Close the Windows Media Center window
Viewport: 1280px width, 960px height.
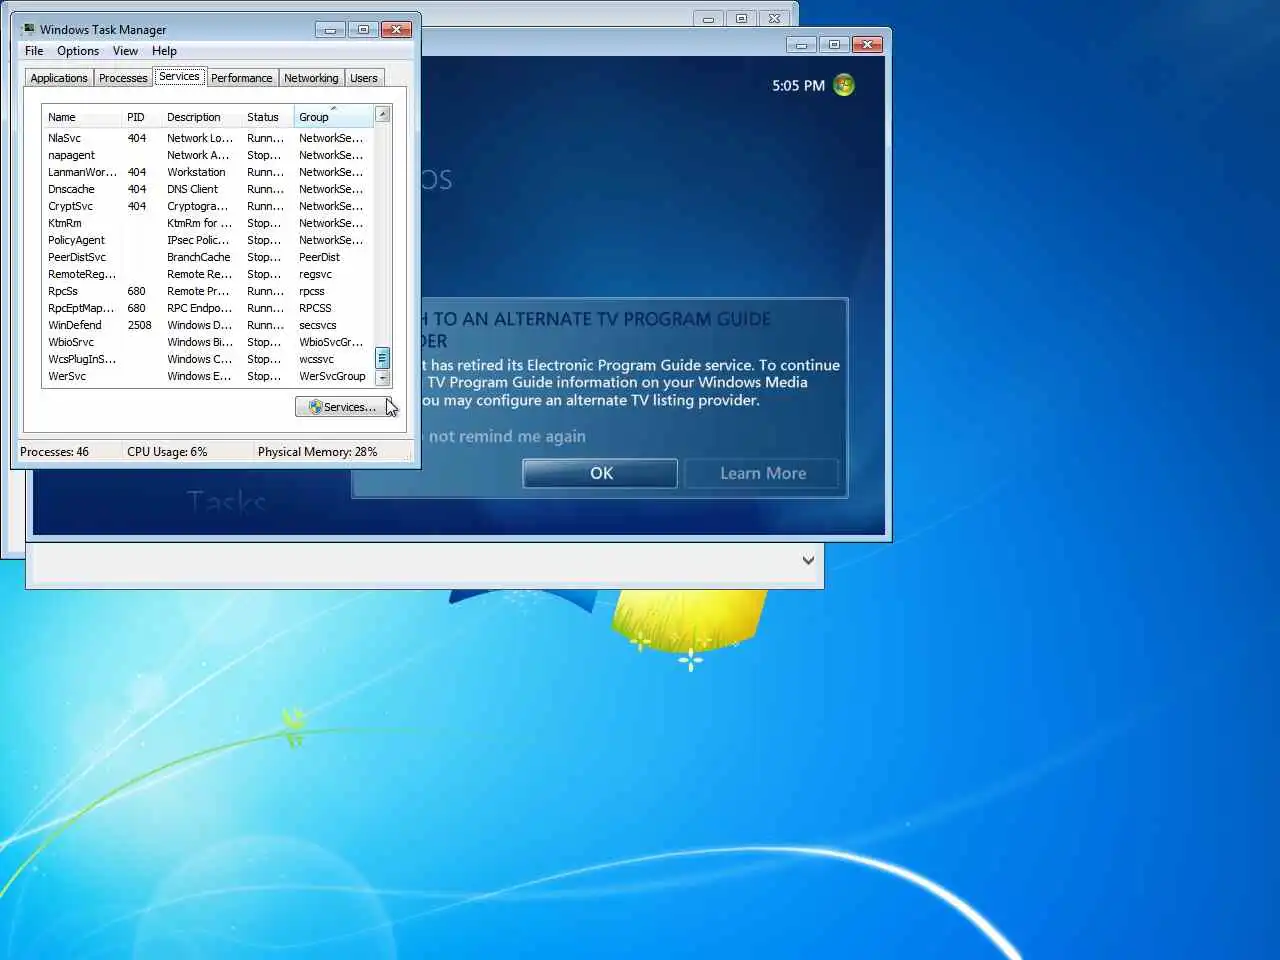point(867,44)
